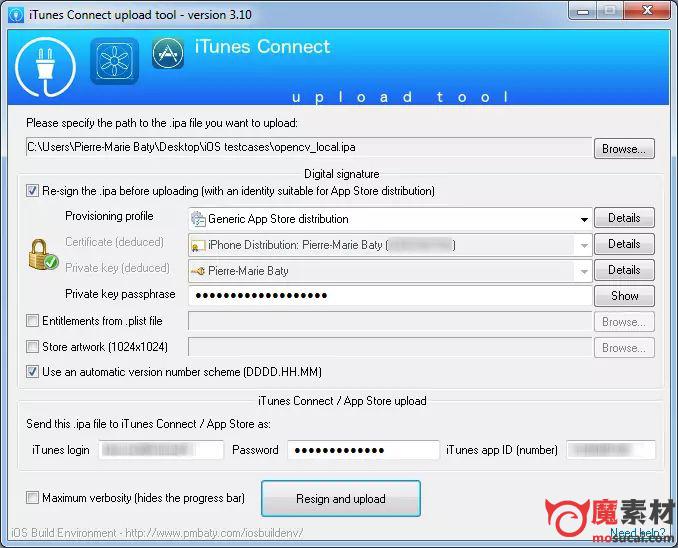Click the title bar application icon

pyautogui.click(x=16, y=15)
